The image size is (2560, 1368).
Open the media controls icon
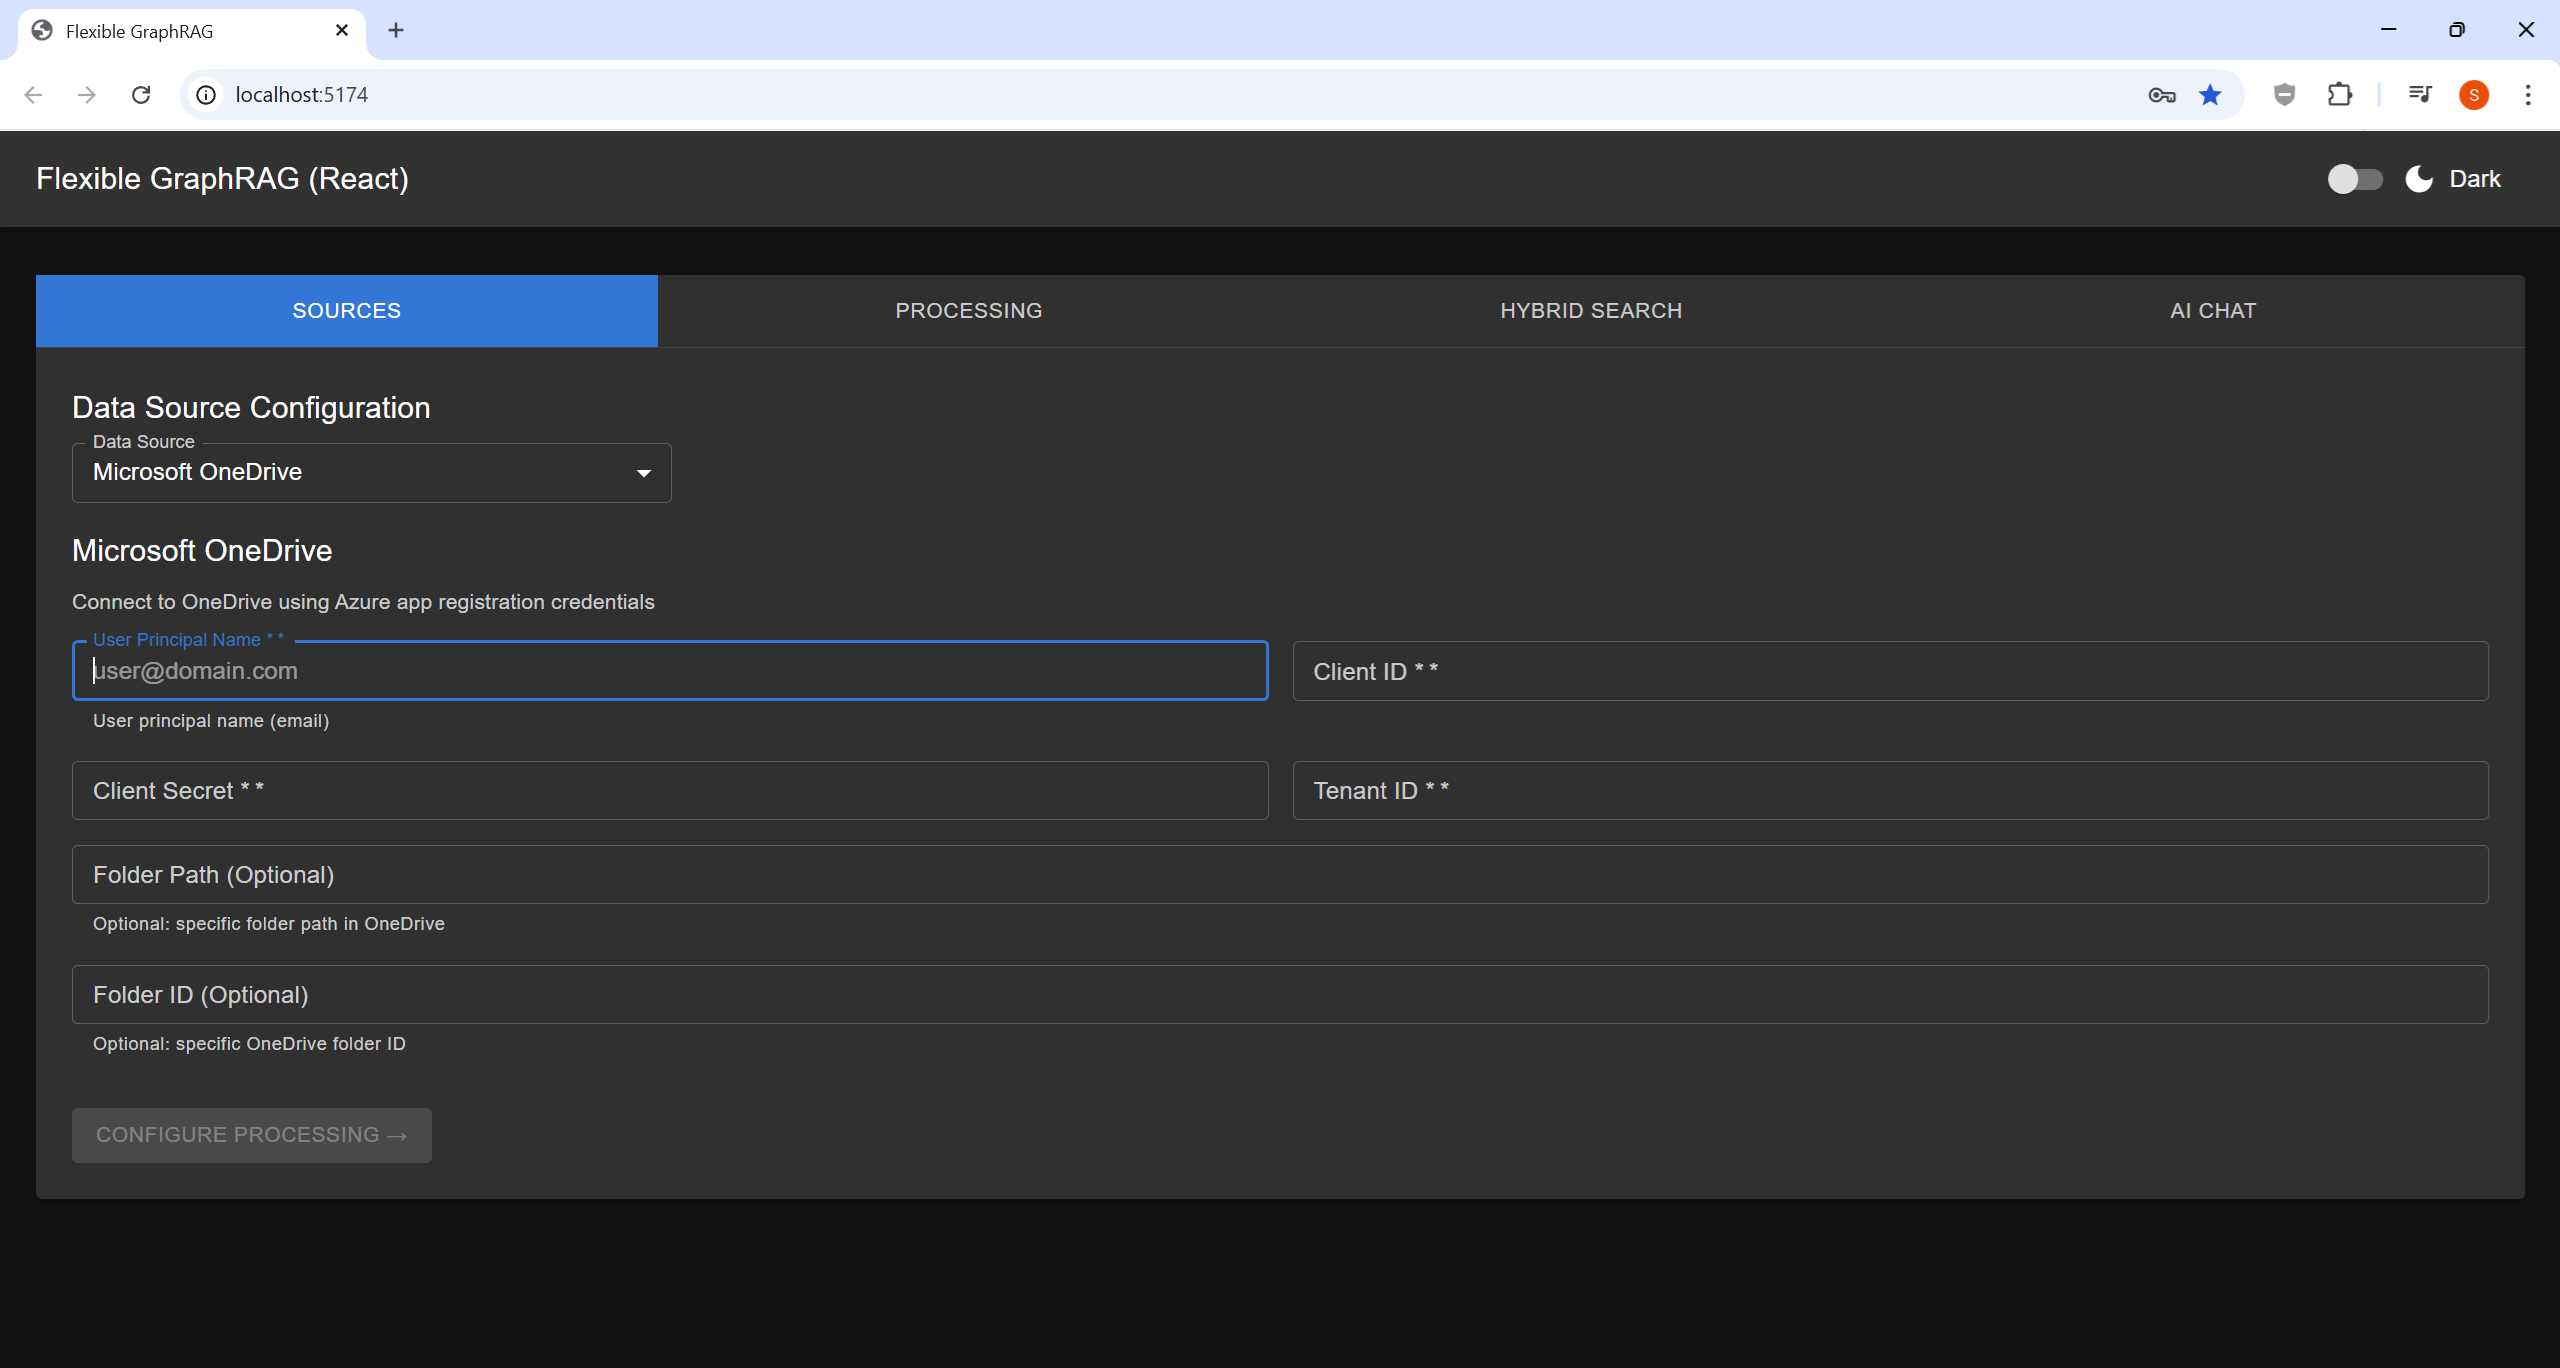2419,94
